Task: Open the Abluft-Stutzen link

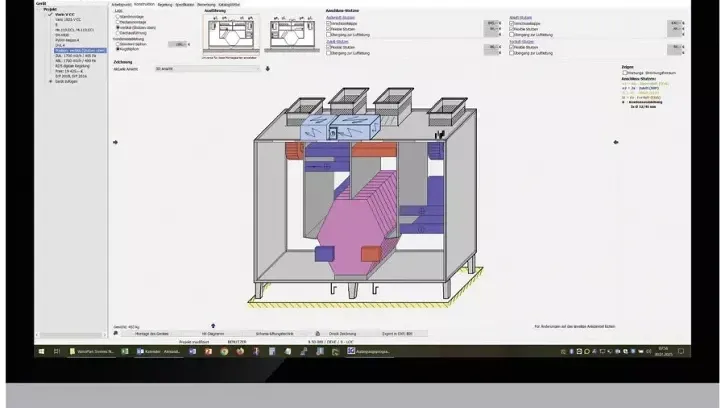Action: pyautogui.click(x=521, y=18)
